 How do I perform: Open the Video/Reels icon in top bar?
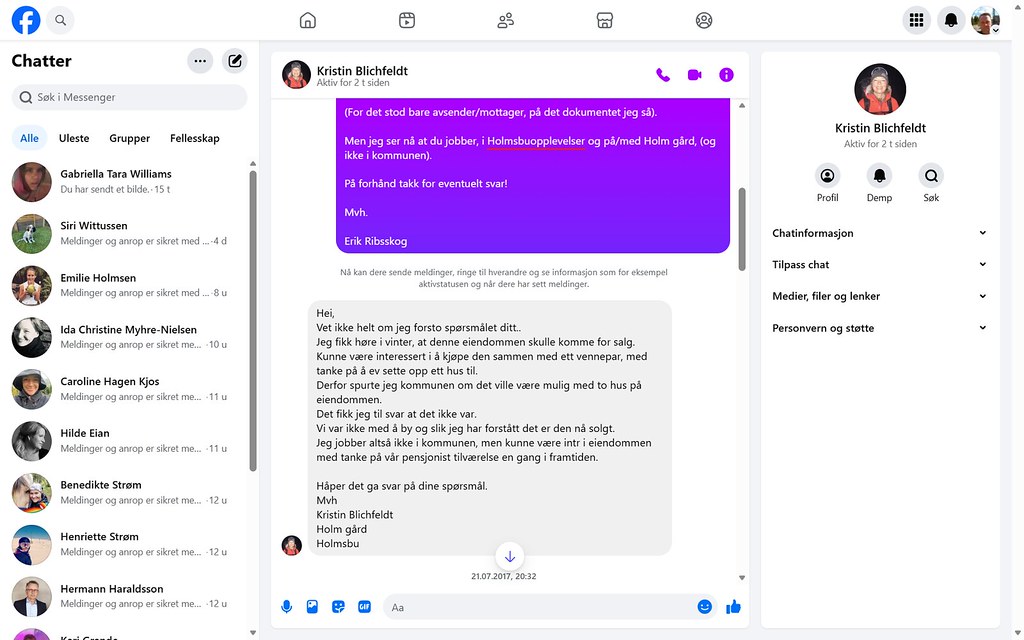point(407,20)
